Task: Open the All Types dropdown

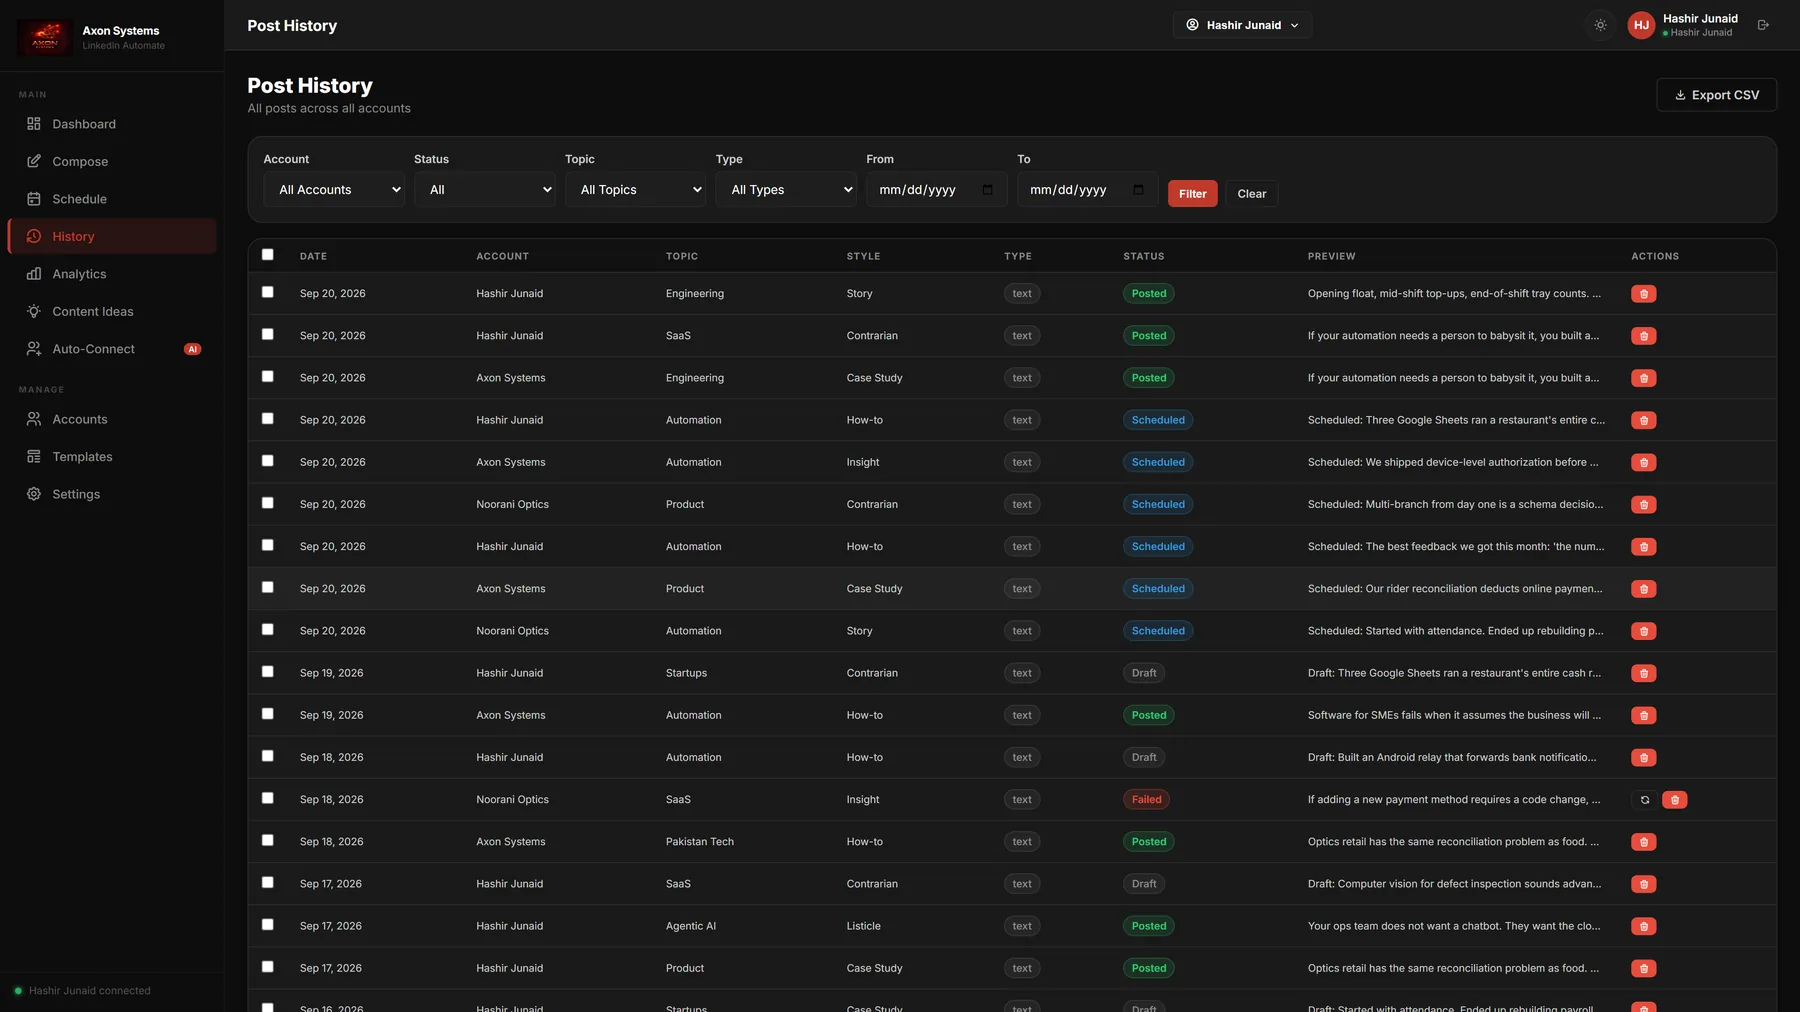Action: pos(786,190)
